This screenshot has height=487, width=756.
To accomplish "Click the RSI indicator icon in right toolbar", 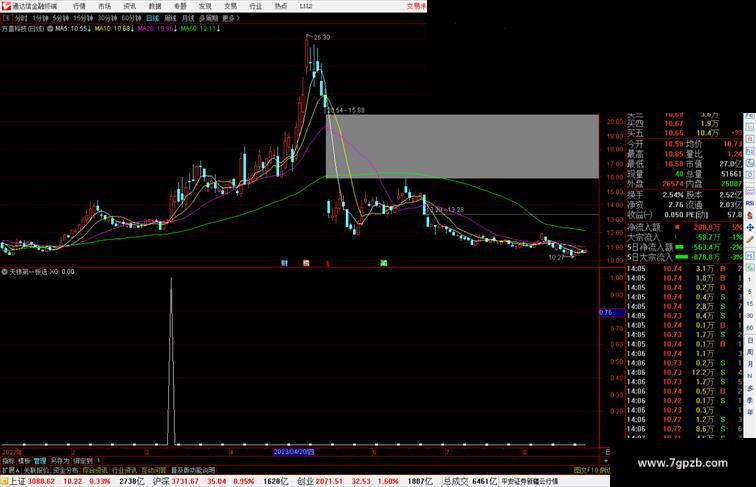I will click(x=750, y=203).
